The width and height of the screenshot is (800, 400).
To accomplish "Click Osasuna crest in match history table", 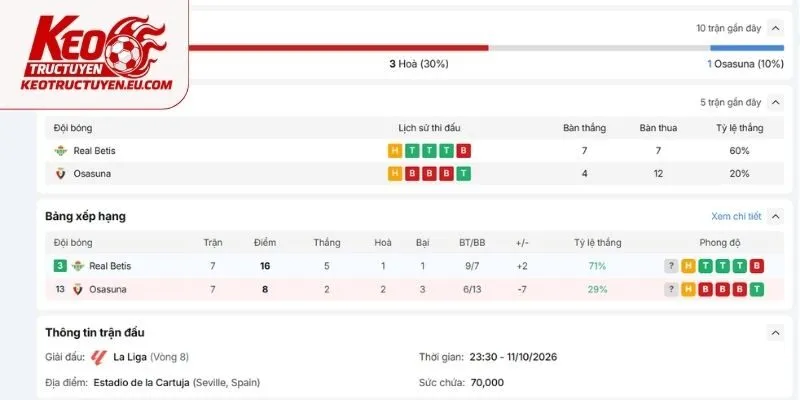I will 61,173.
